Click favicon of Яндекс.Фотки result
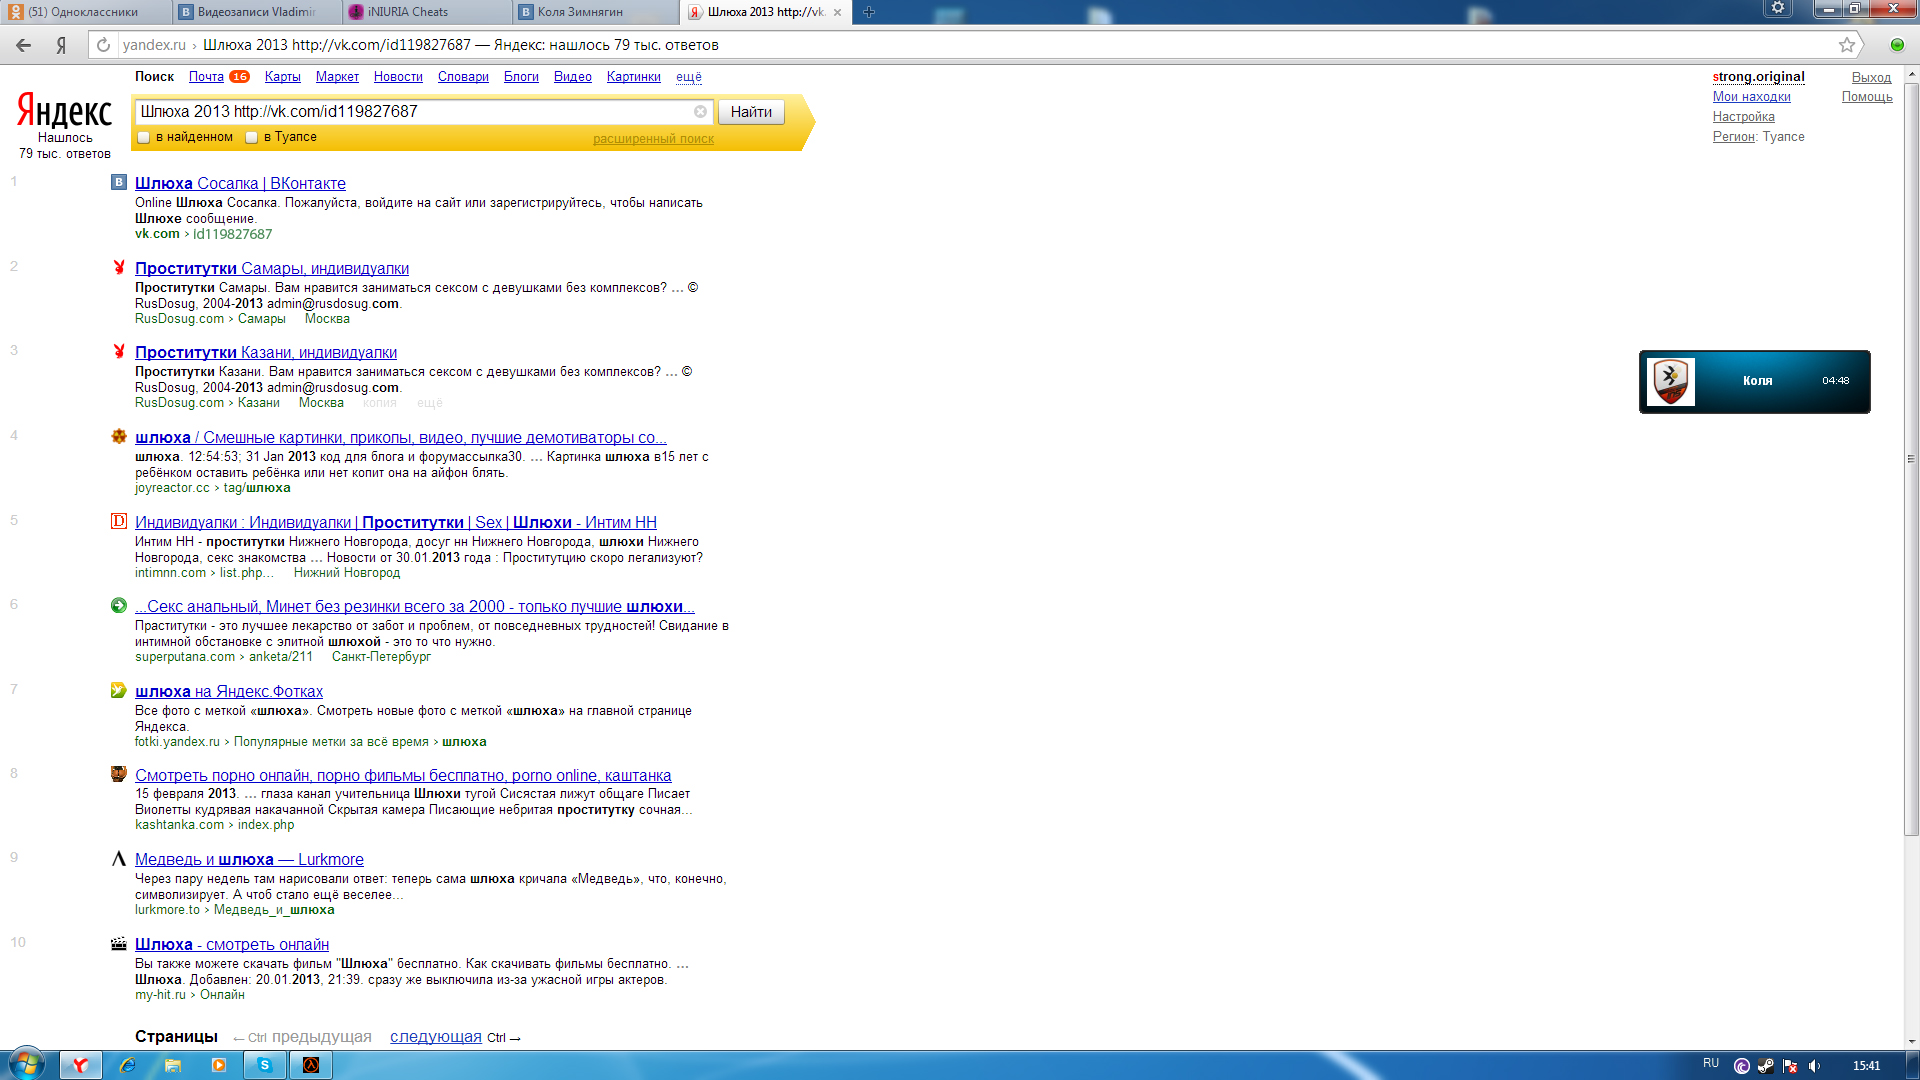The image size is (1920, 1080). pyautogui.click(x=119, y=690)
